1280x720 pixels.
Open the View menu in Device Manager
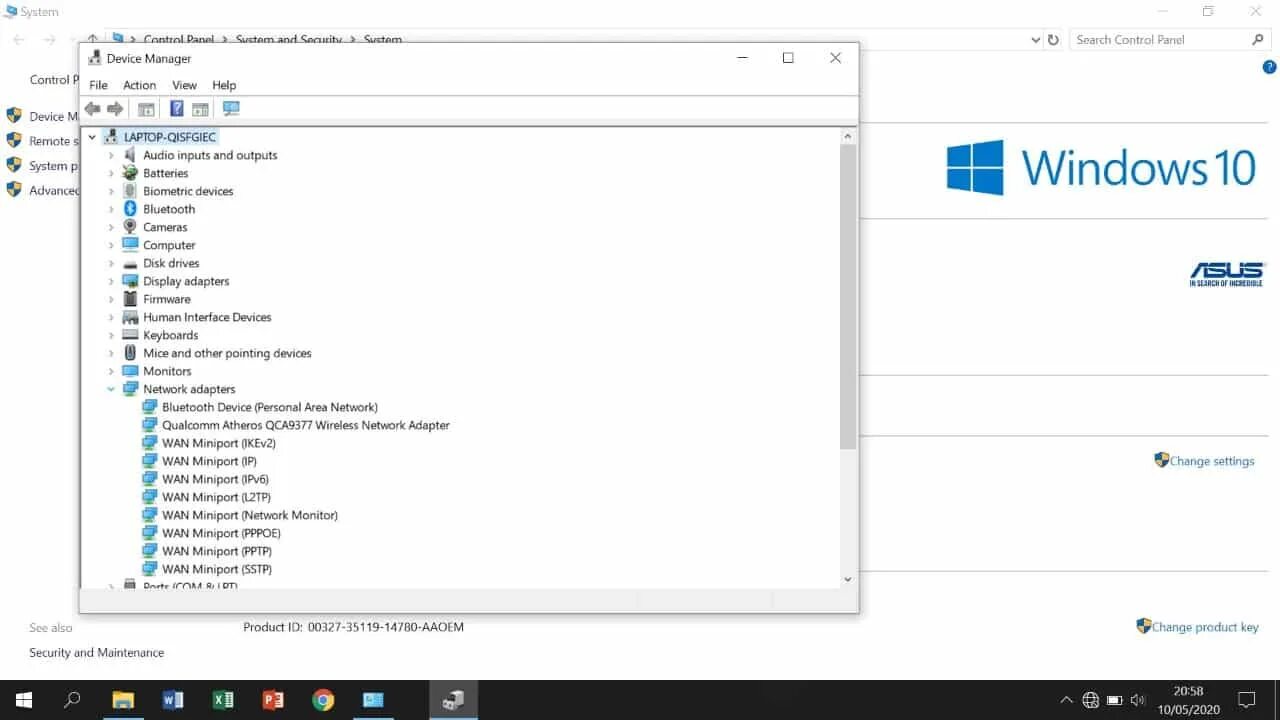pos(184,85)
